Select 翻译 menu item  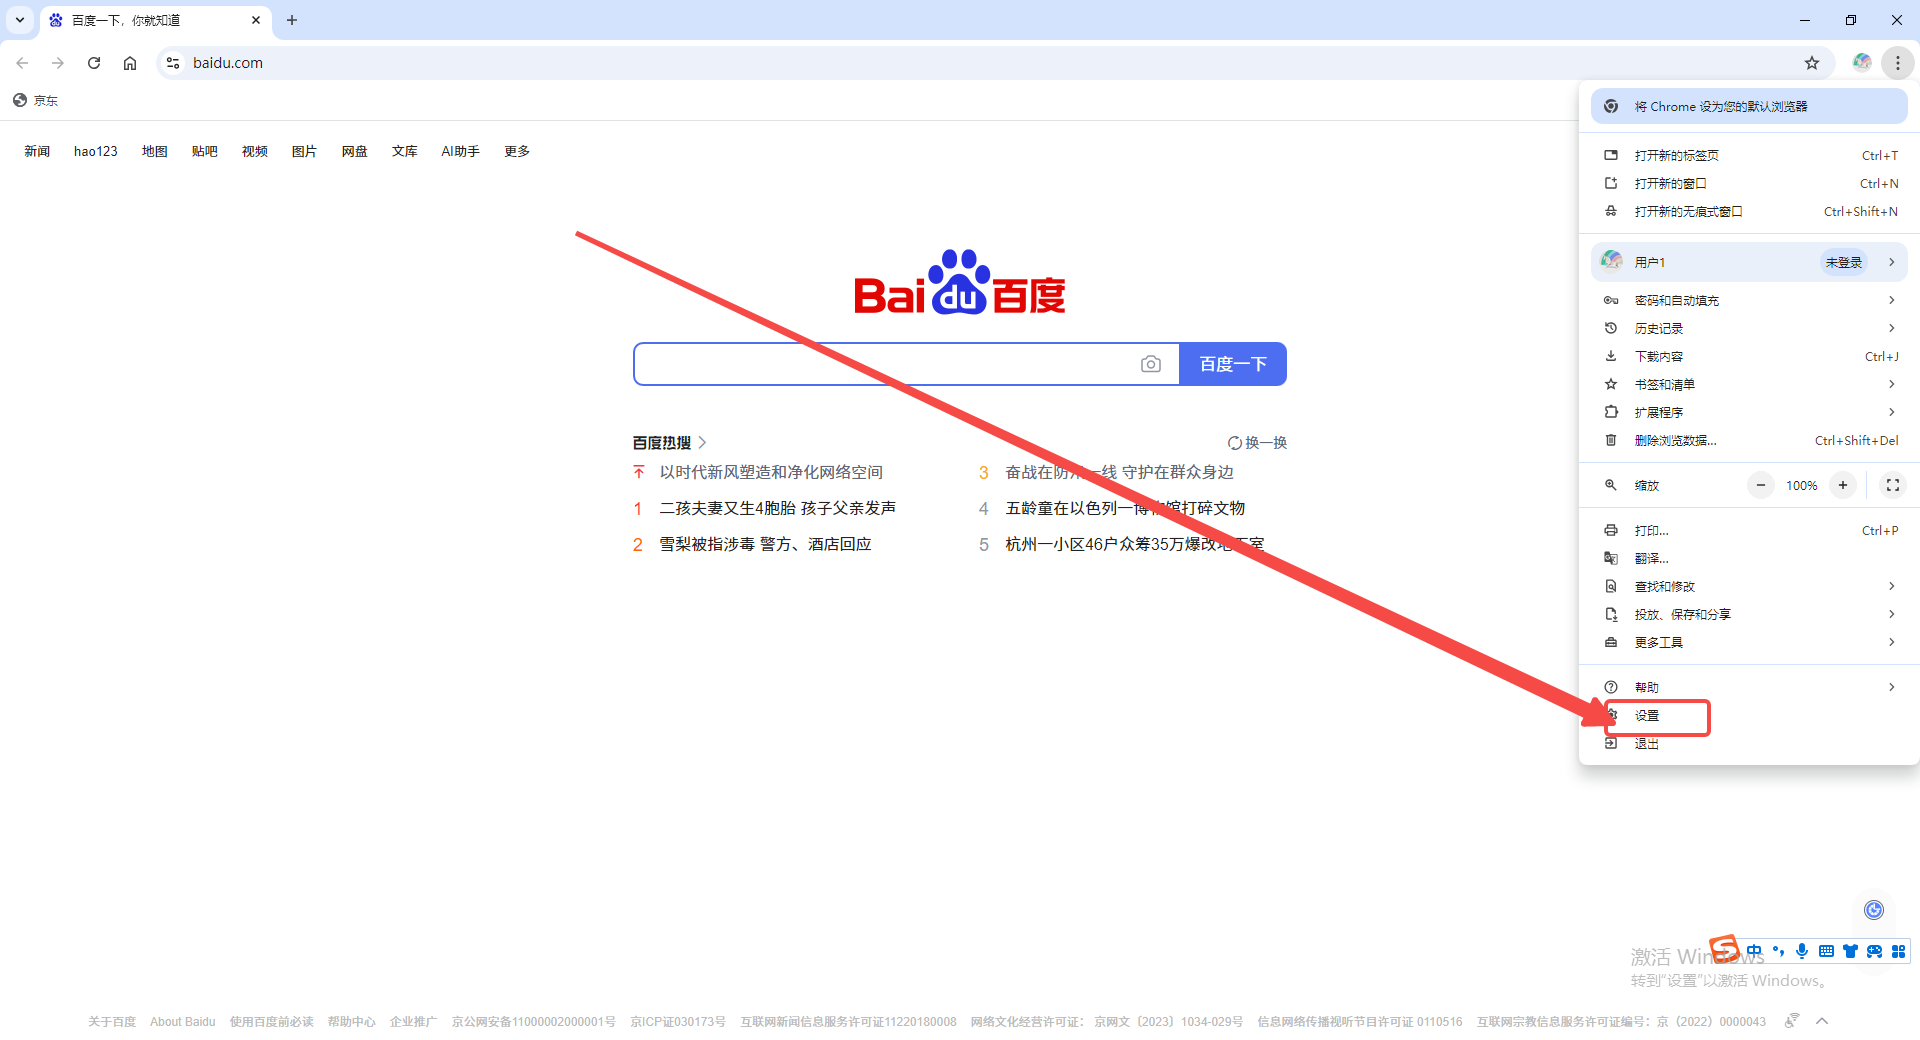(x=1749, y=558)
